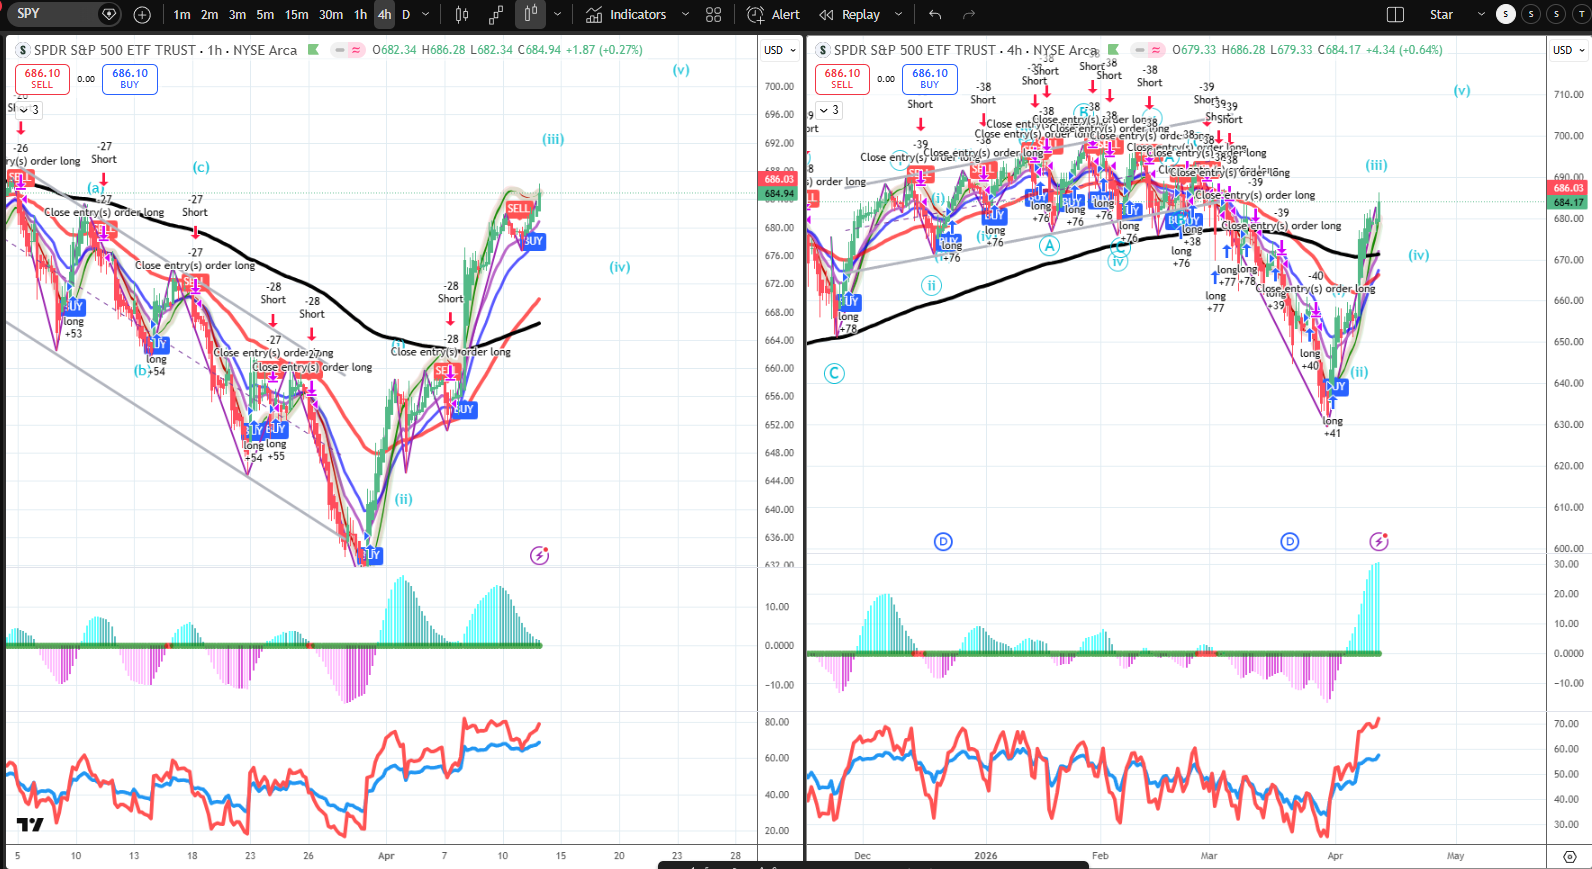
Task: Open the Star layout name menu
Action: pyautogui.click(x=1442, y=15)
